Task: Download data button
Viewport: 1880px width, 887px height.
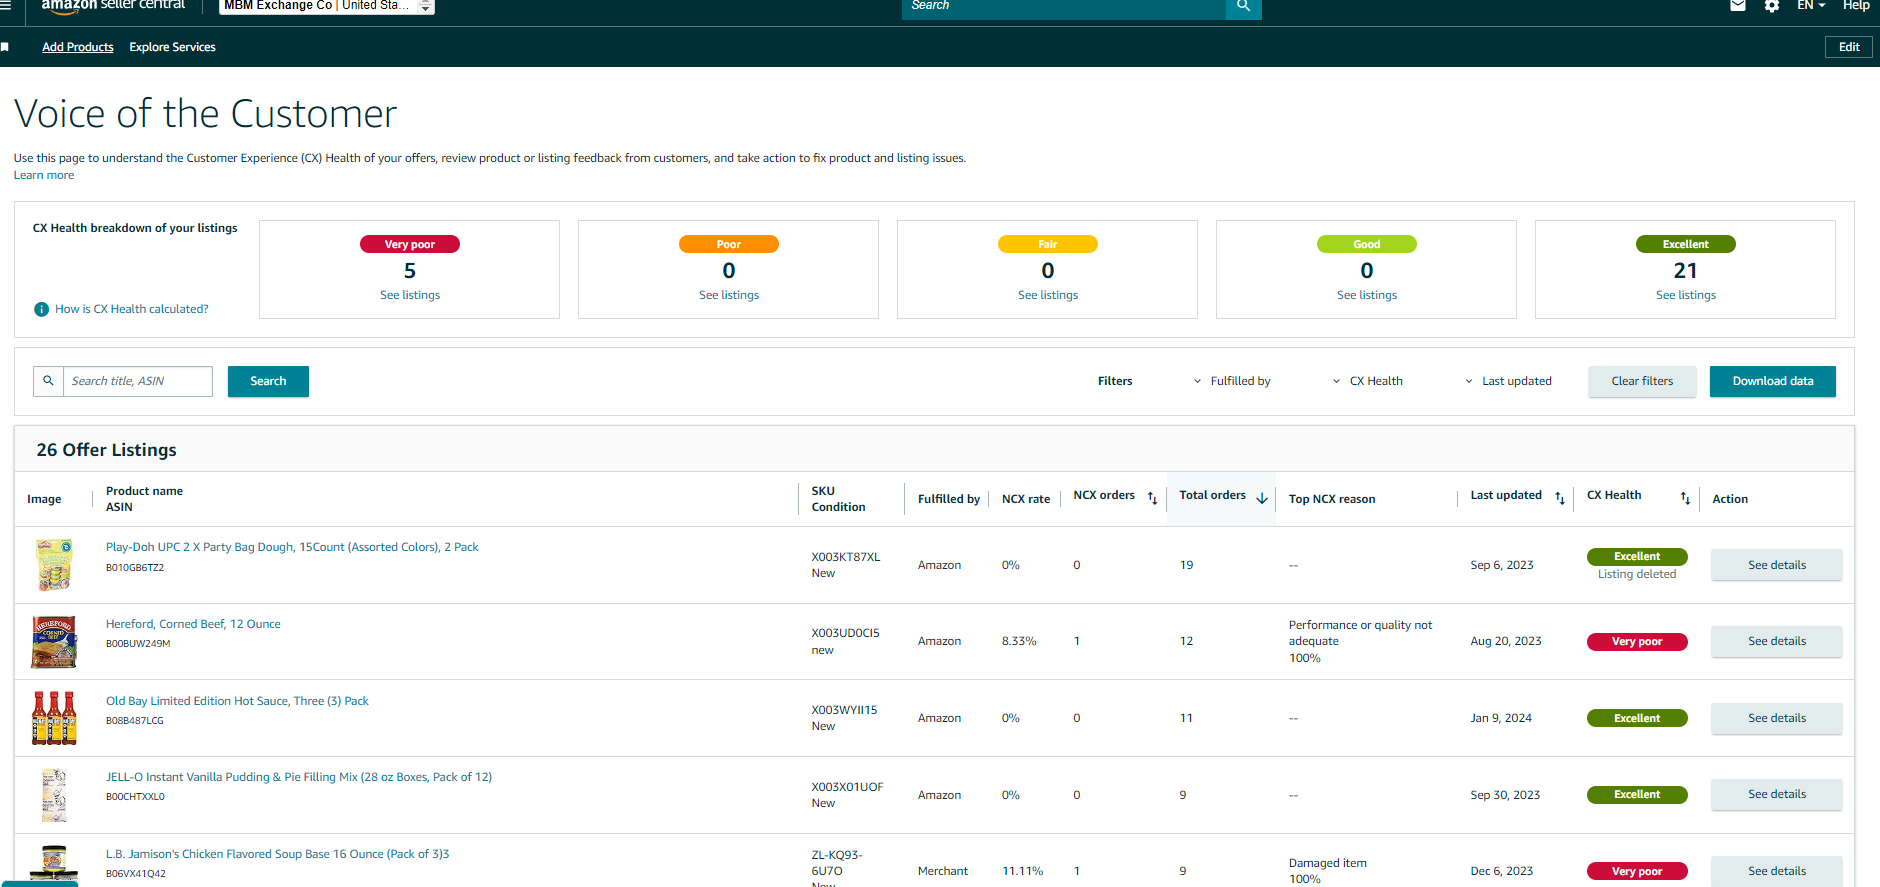Action: coord(1773,381)
